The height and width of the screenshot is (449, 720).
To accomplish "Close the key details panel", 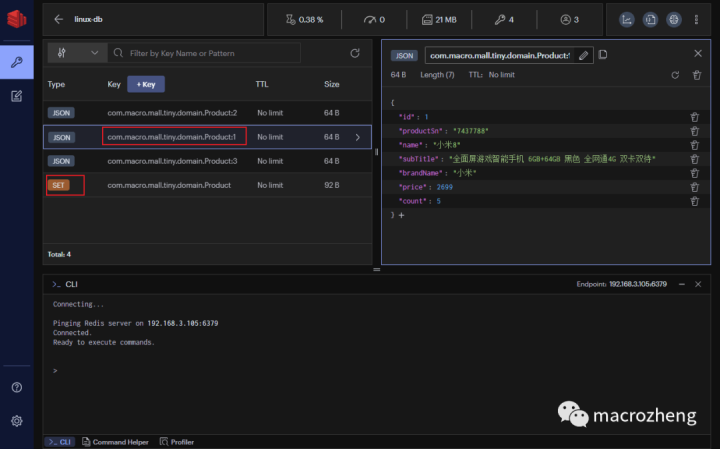I will coord(698,54).
